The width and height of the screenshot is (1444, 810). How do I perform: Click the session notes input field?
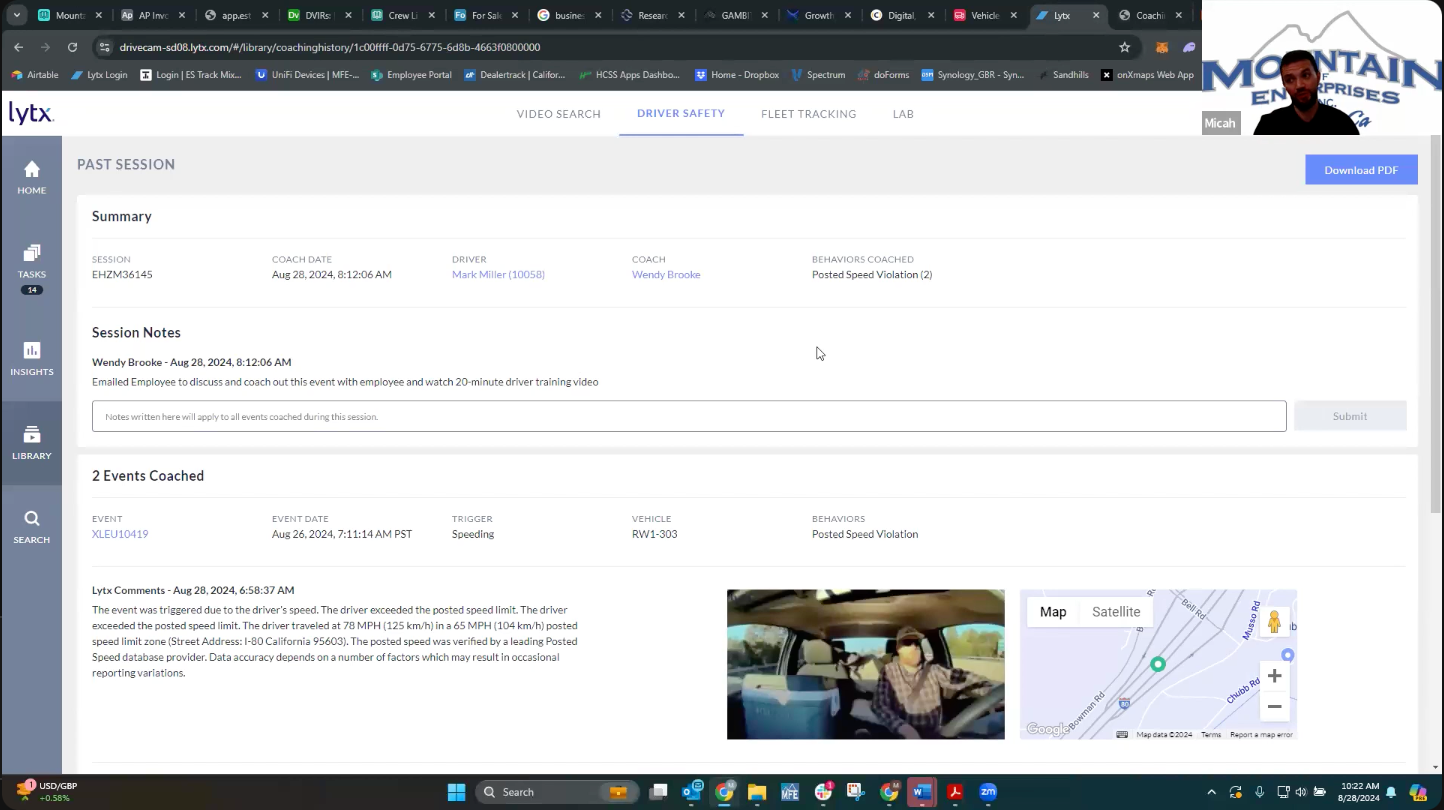point(689,416)
